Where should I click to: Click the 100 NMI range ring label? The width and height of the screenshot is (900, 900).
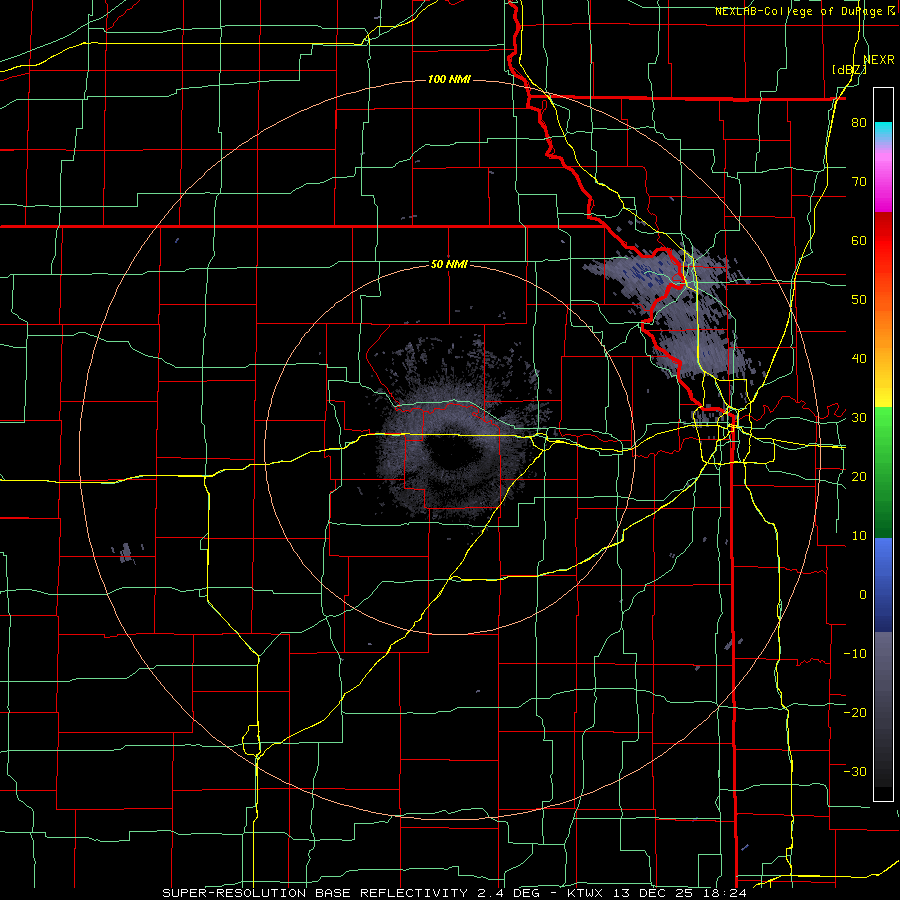tap(449, 79)
